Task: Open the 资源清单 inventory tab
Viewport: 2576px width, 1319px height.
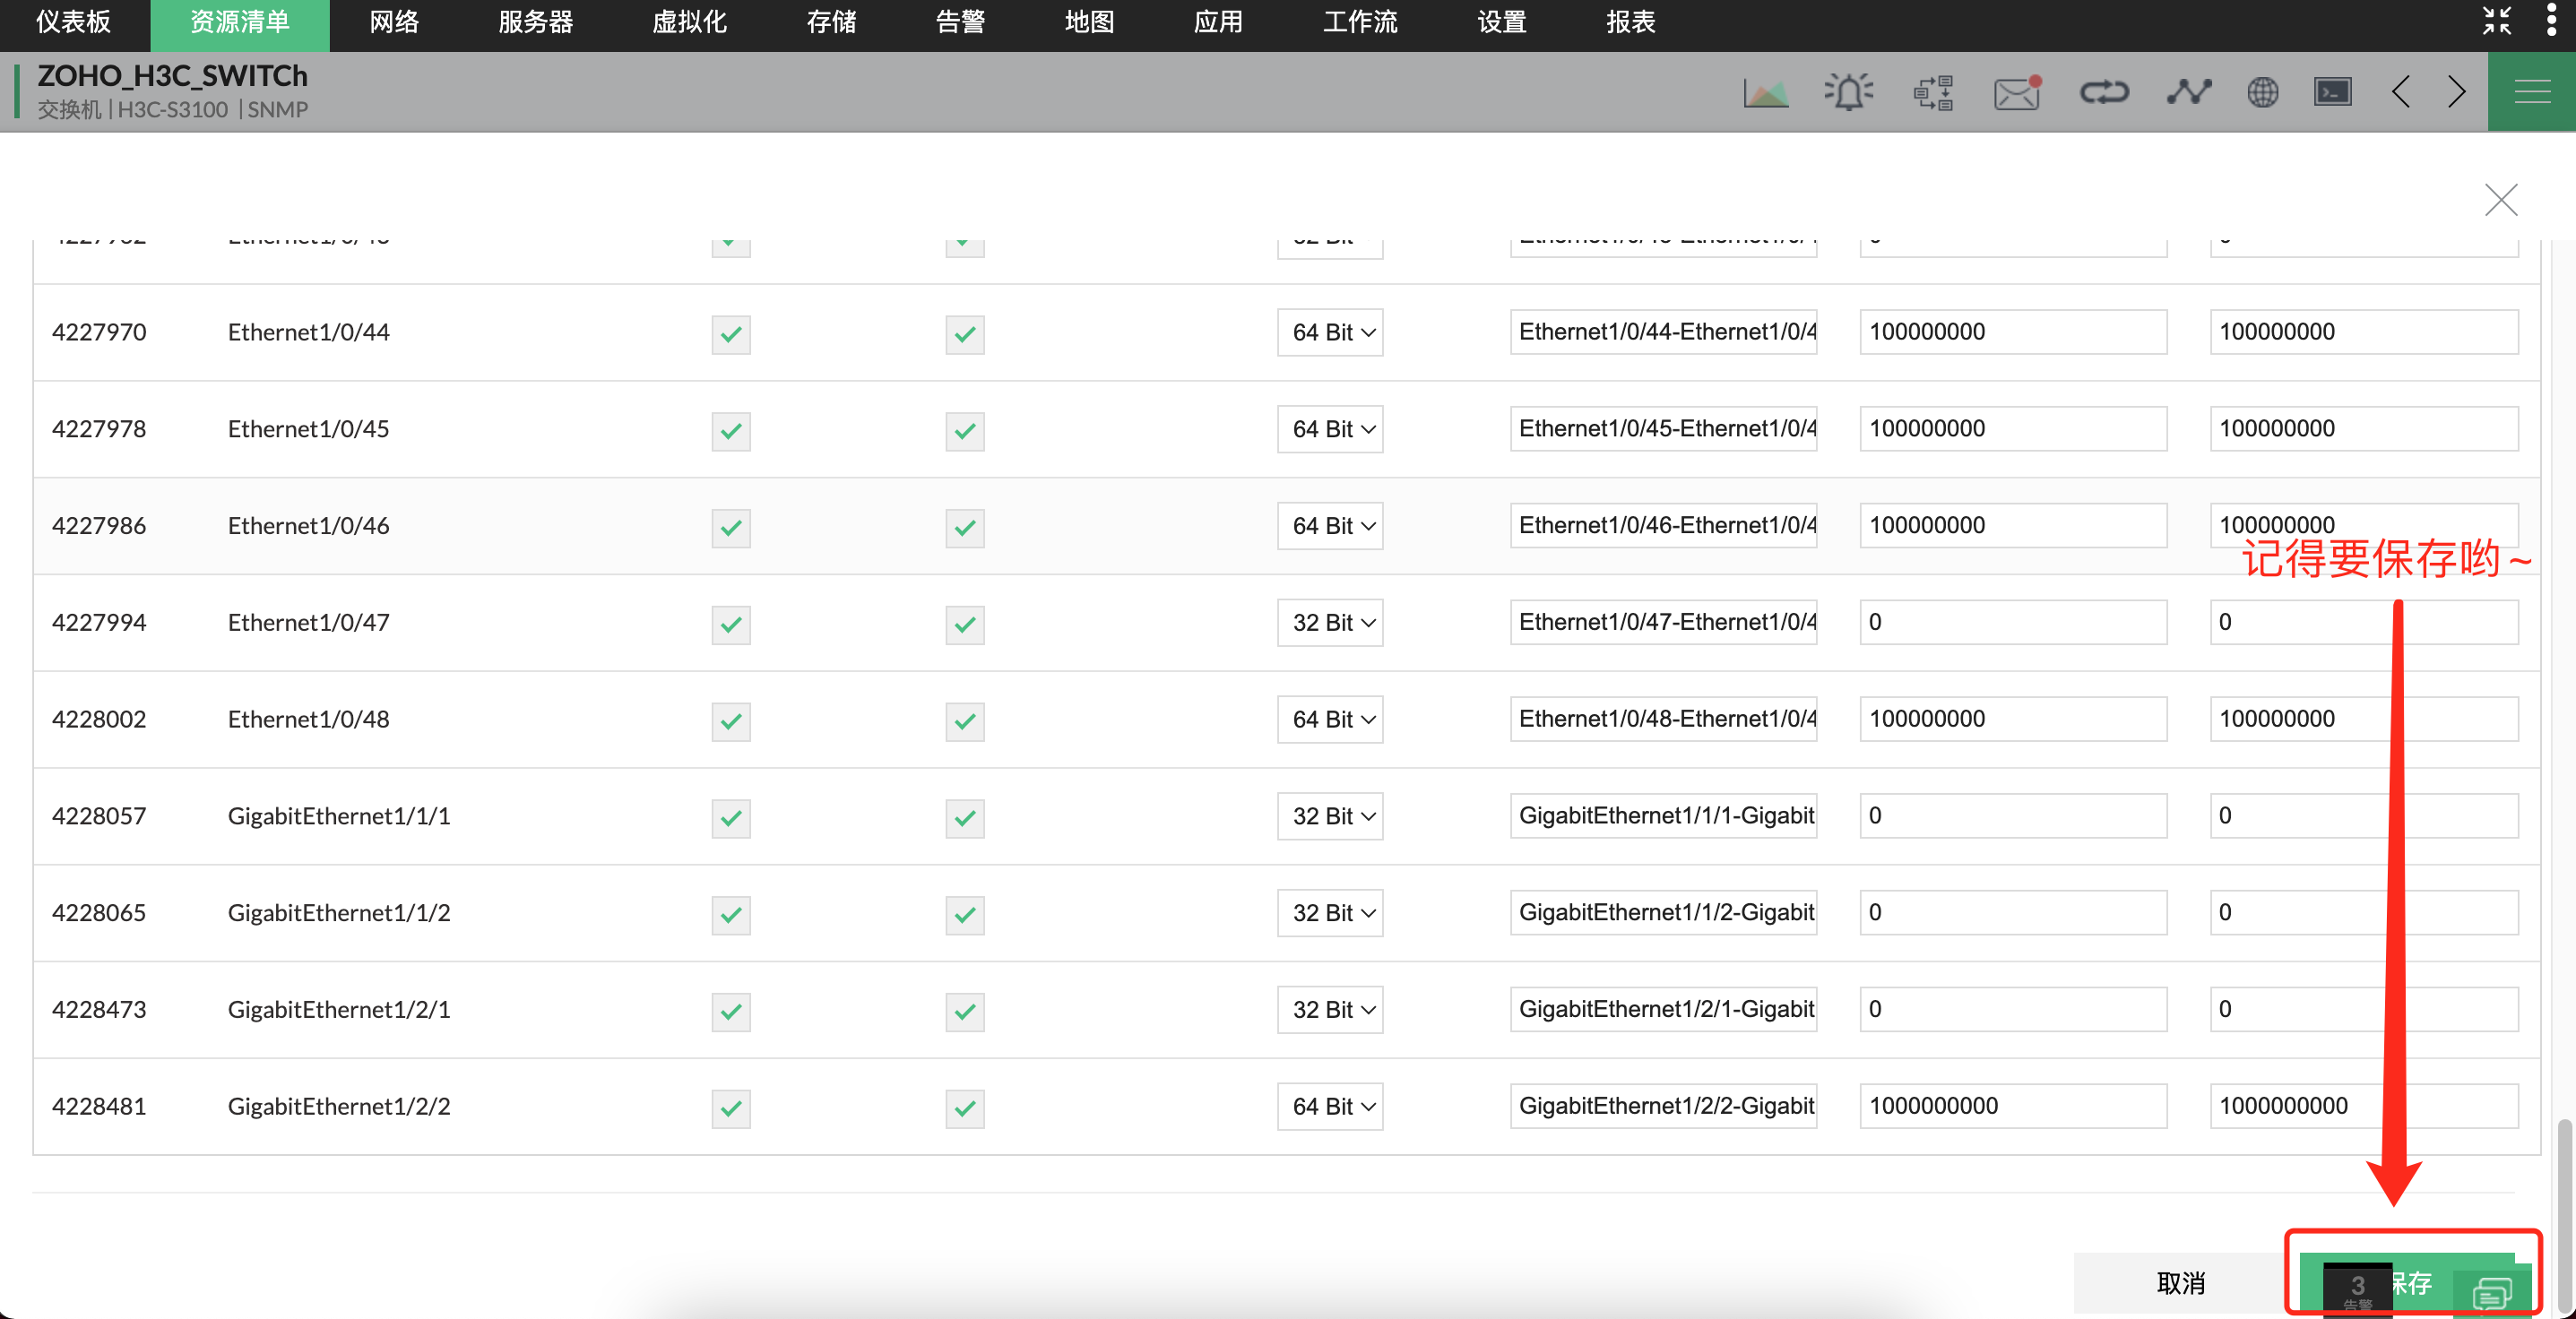Action: (x=240, y=22)
